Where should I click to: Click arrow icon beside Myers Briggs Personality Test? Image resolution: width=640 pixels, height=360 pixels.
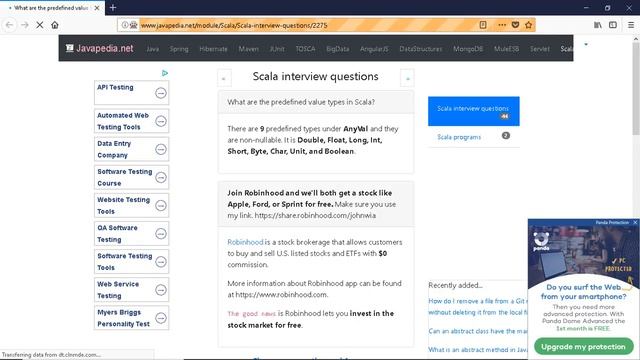(x=161, y=318)
